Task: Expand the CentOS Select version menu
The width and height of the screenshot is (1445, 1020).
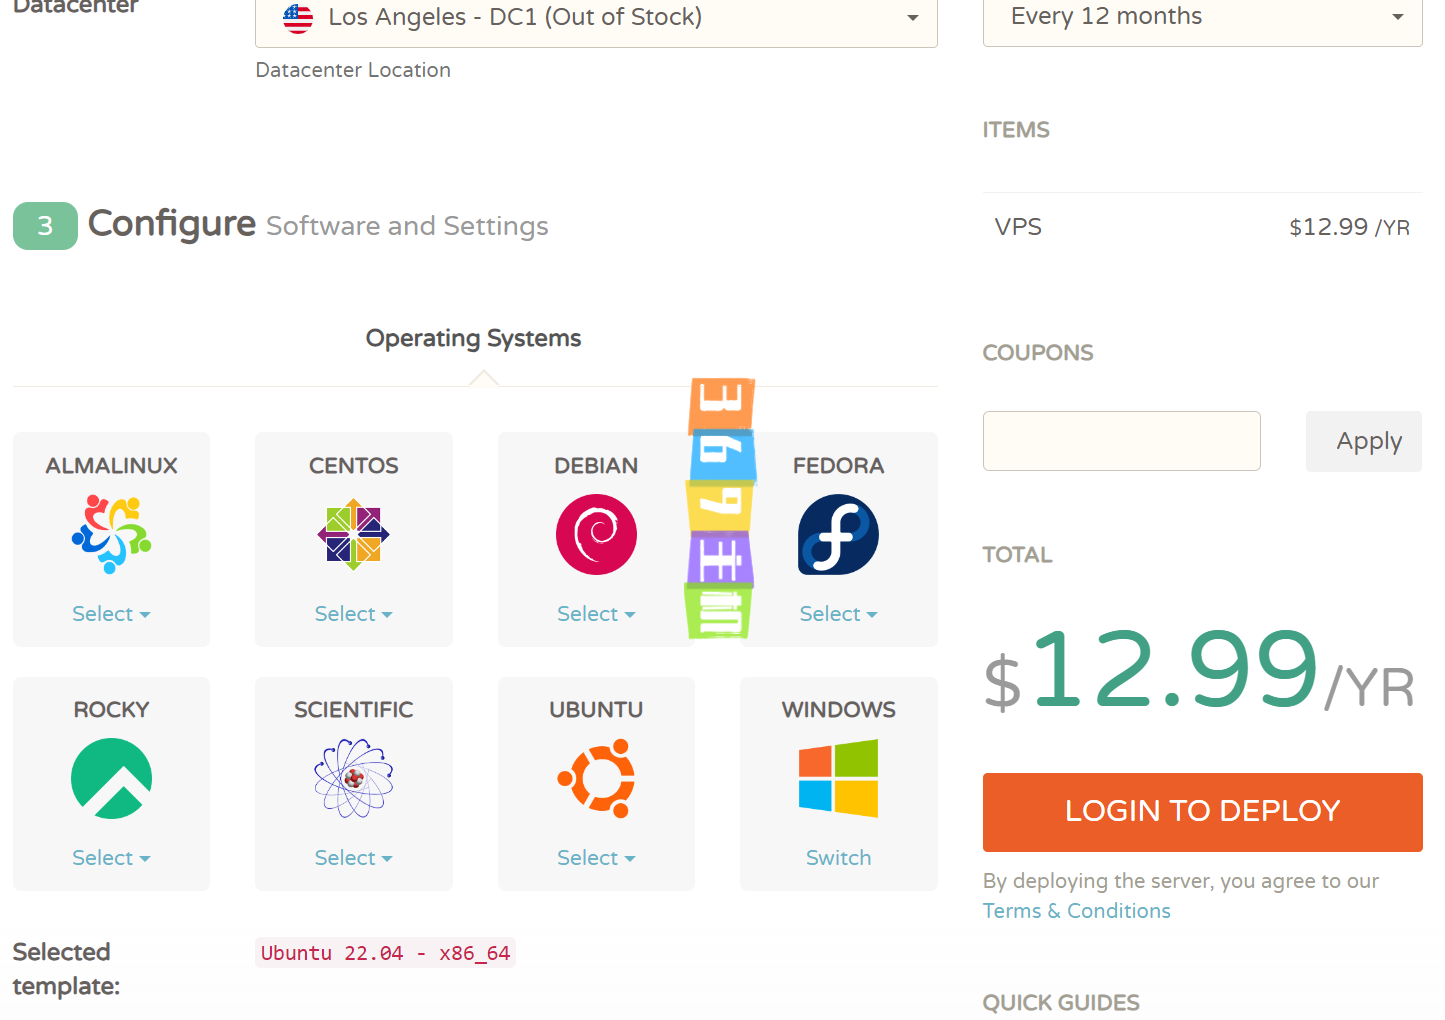Action: coord(353,614)
